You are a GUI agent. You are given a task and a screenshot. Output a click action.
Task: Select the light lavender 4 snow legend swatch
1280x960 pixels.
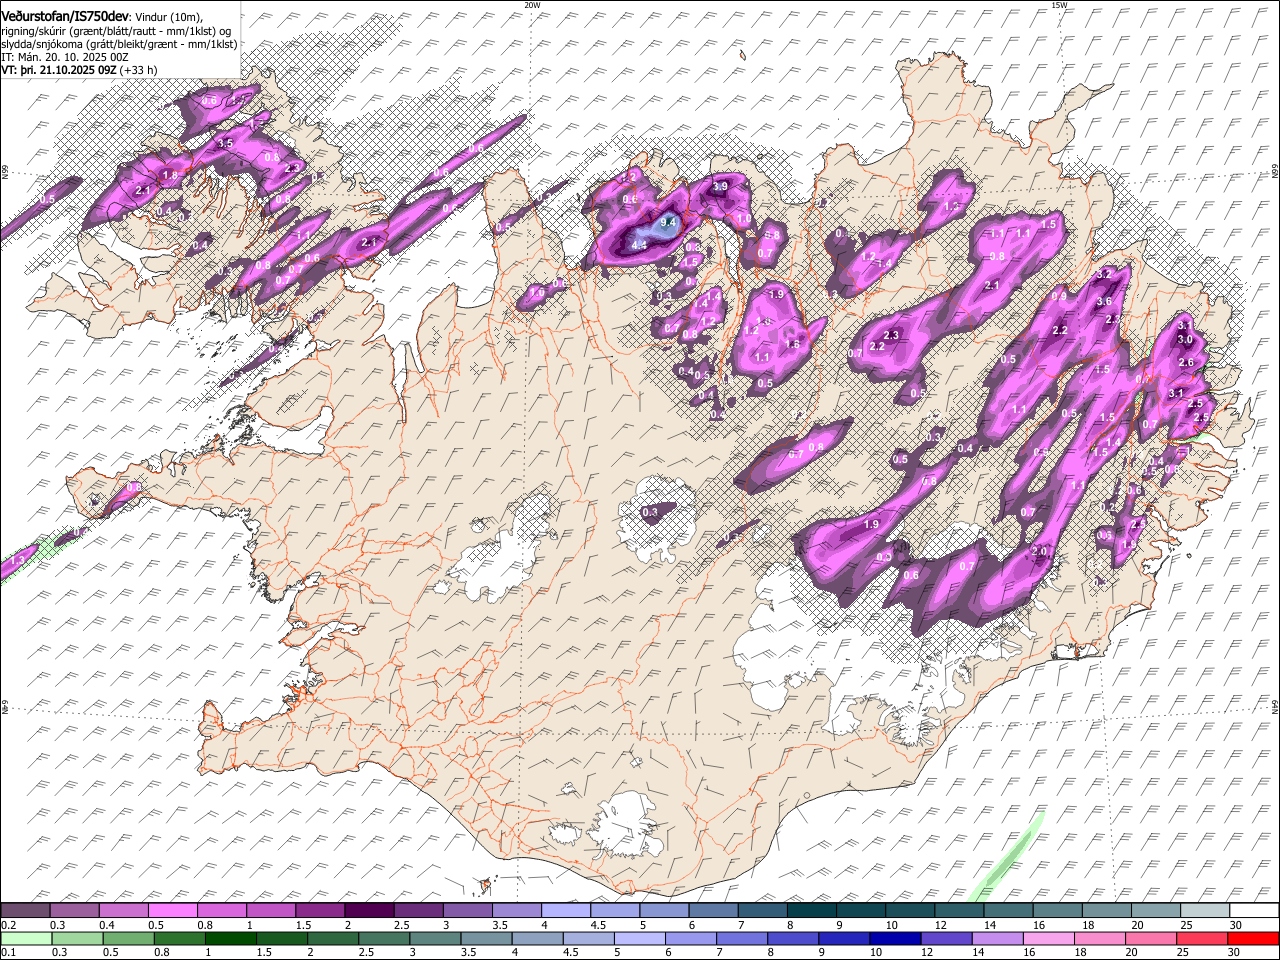(565, 910)
